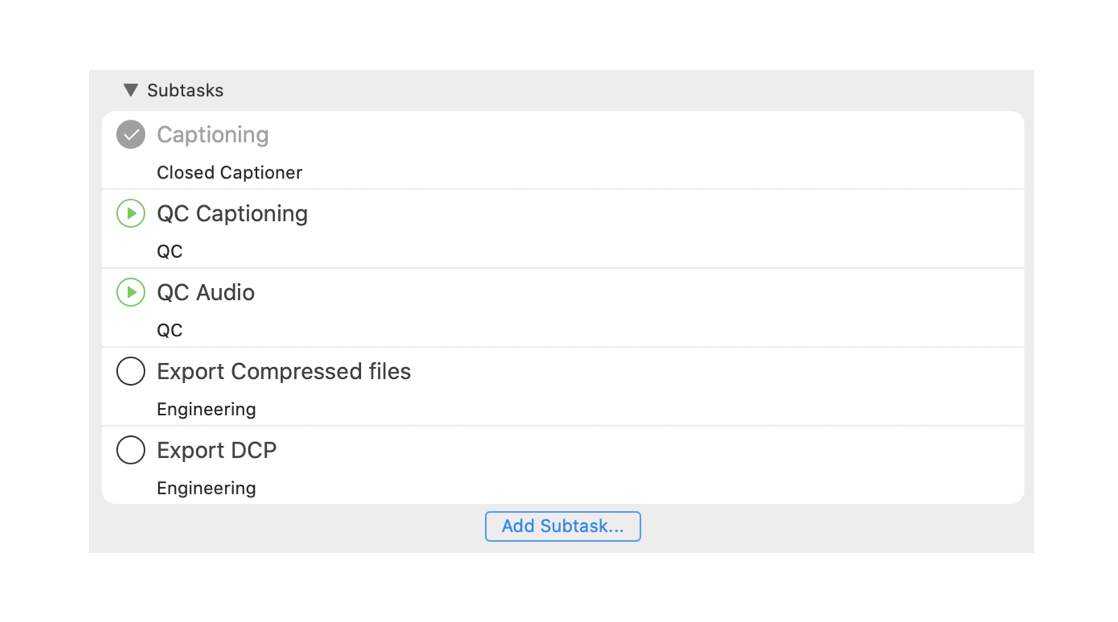Check off the Export DCP circle

tap(130, 450)
